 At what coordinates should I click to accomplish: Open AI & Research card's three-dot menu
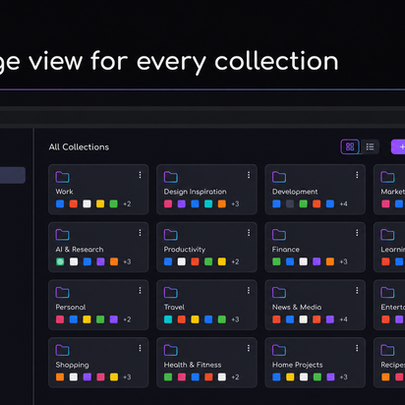(x=140, y=233)
